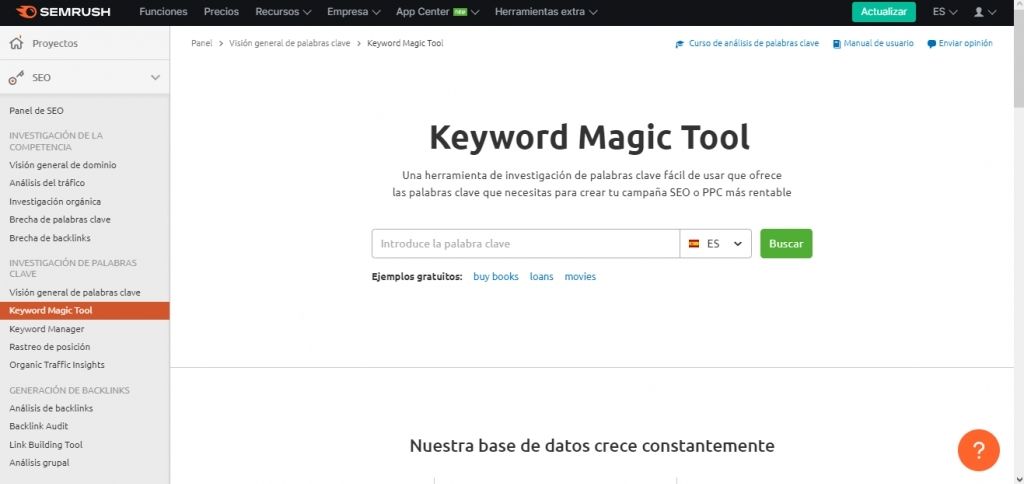Open Herramientas extra dropdown

coord(546,12)
